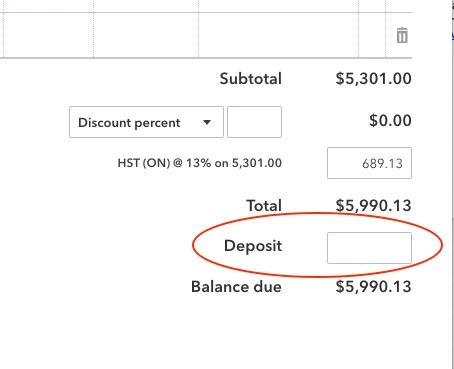The width and height of the screenshot is (454, 369).
Task: Delete the line item with trash icon
Action: point(402,35)
